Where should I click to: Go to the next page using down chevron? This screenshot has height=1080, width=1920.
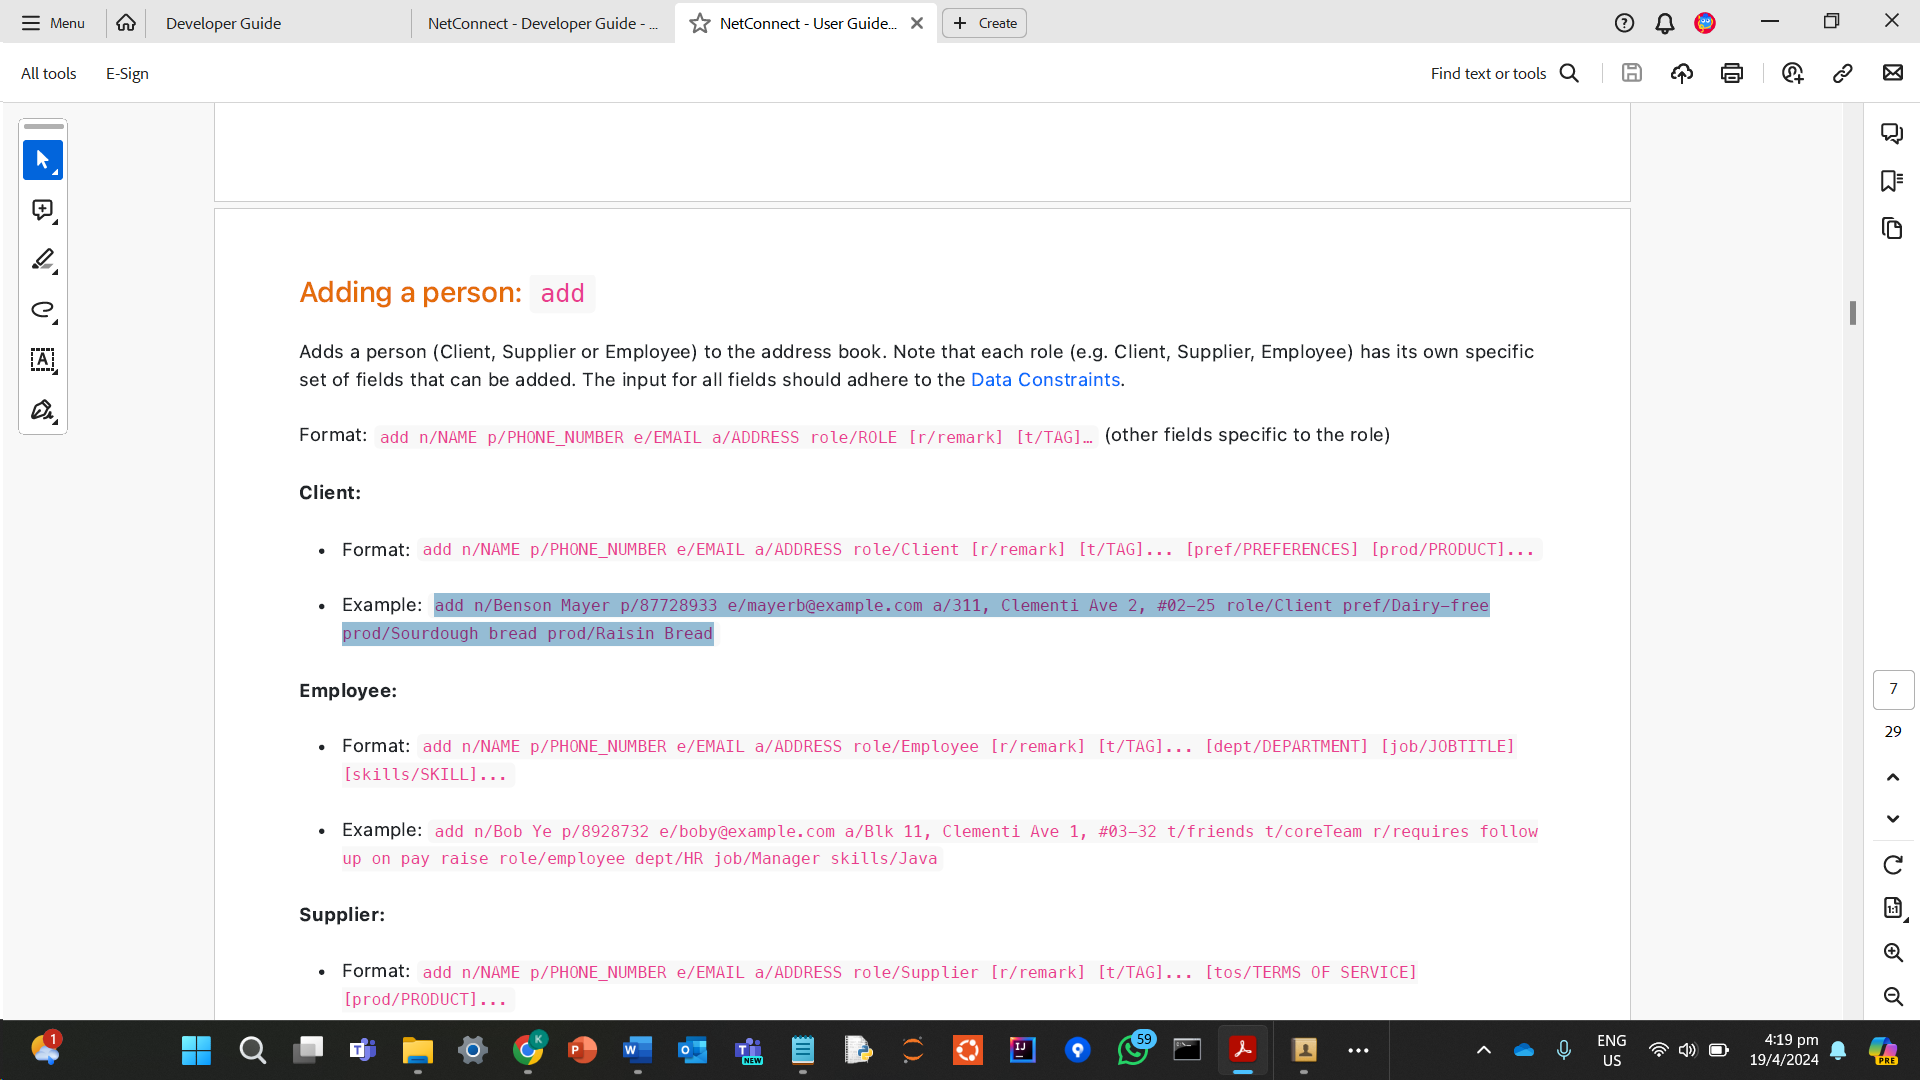pyautogui.click(x=1892, y=819)
